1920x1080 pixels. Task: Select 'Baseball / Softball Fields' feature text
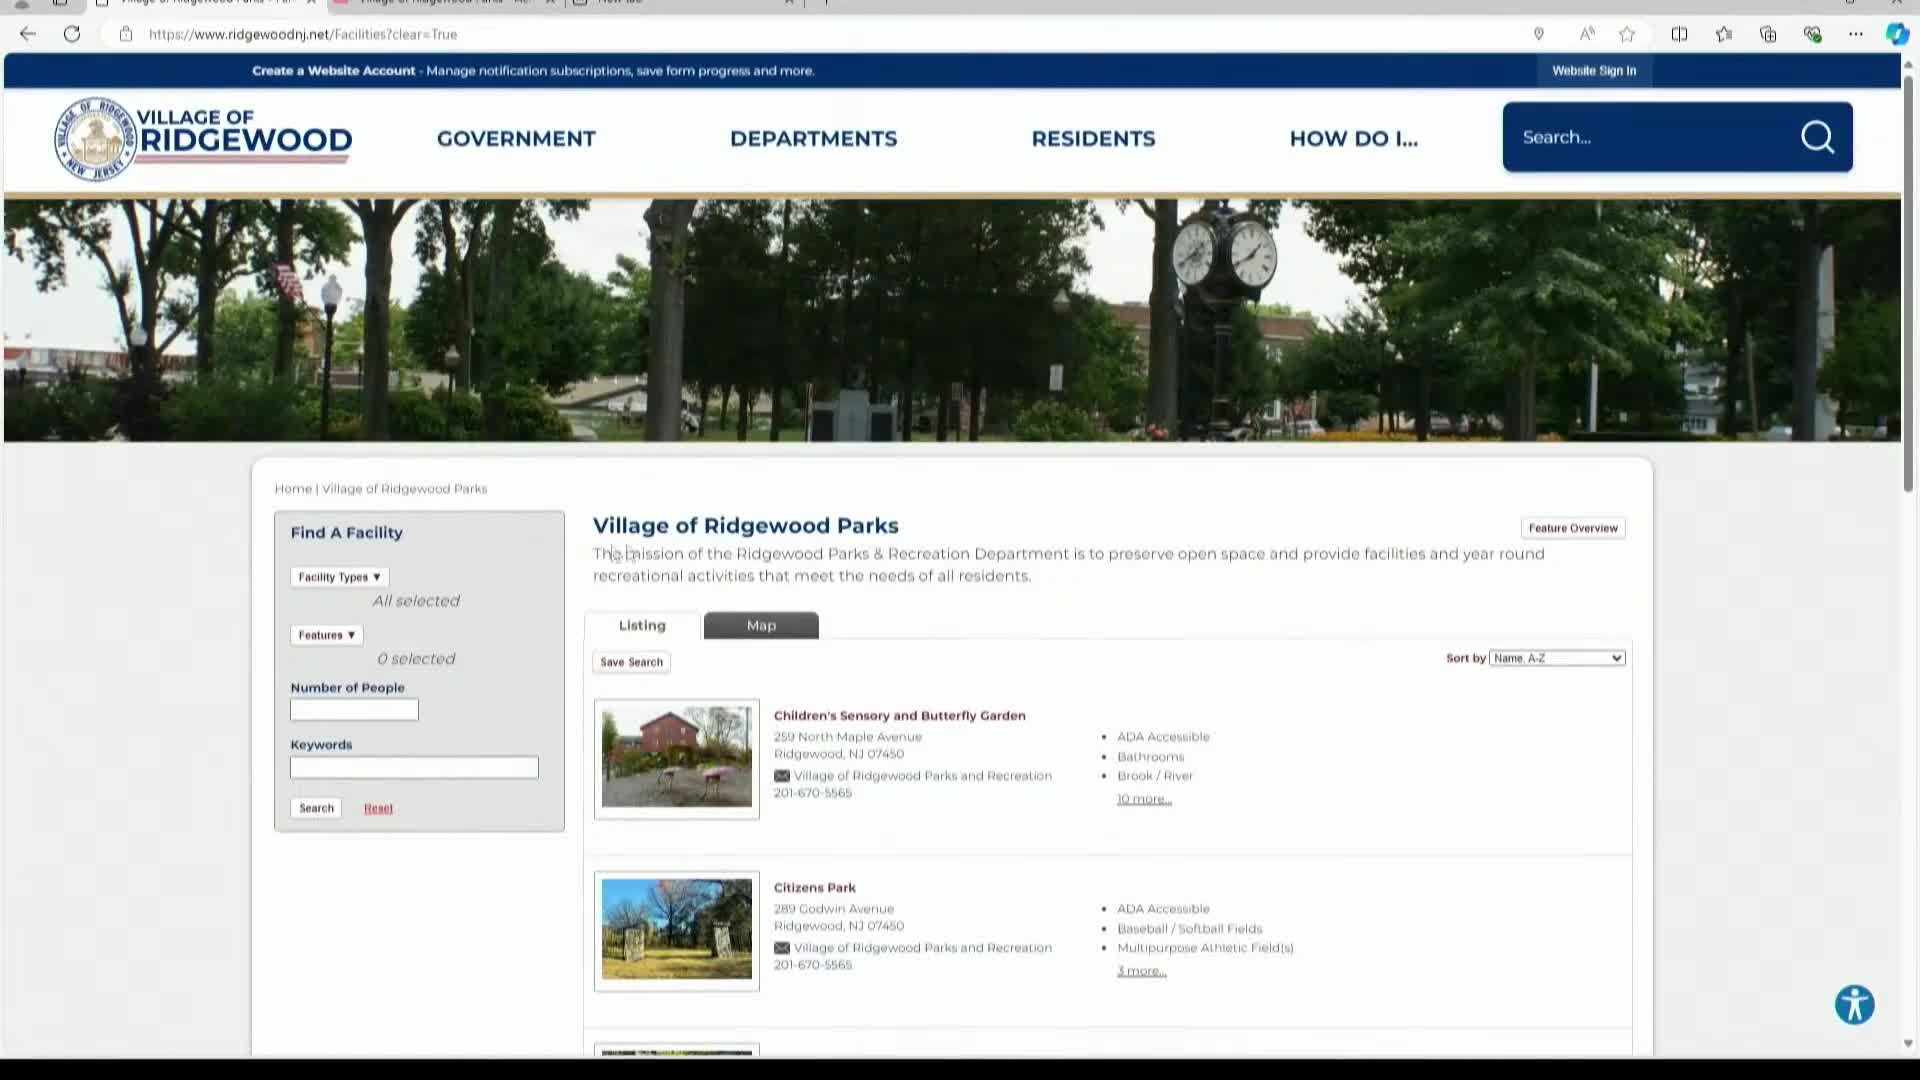[x=1189, y=929]
